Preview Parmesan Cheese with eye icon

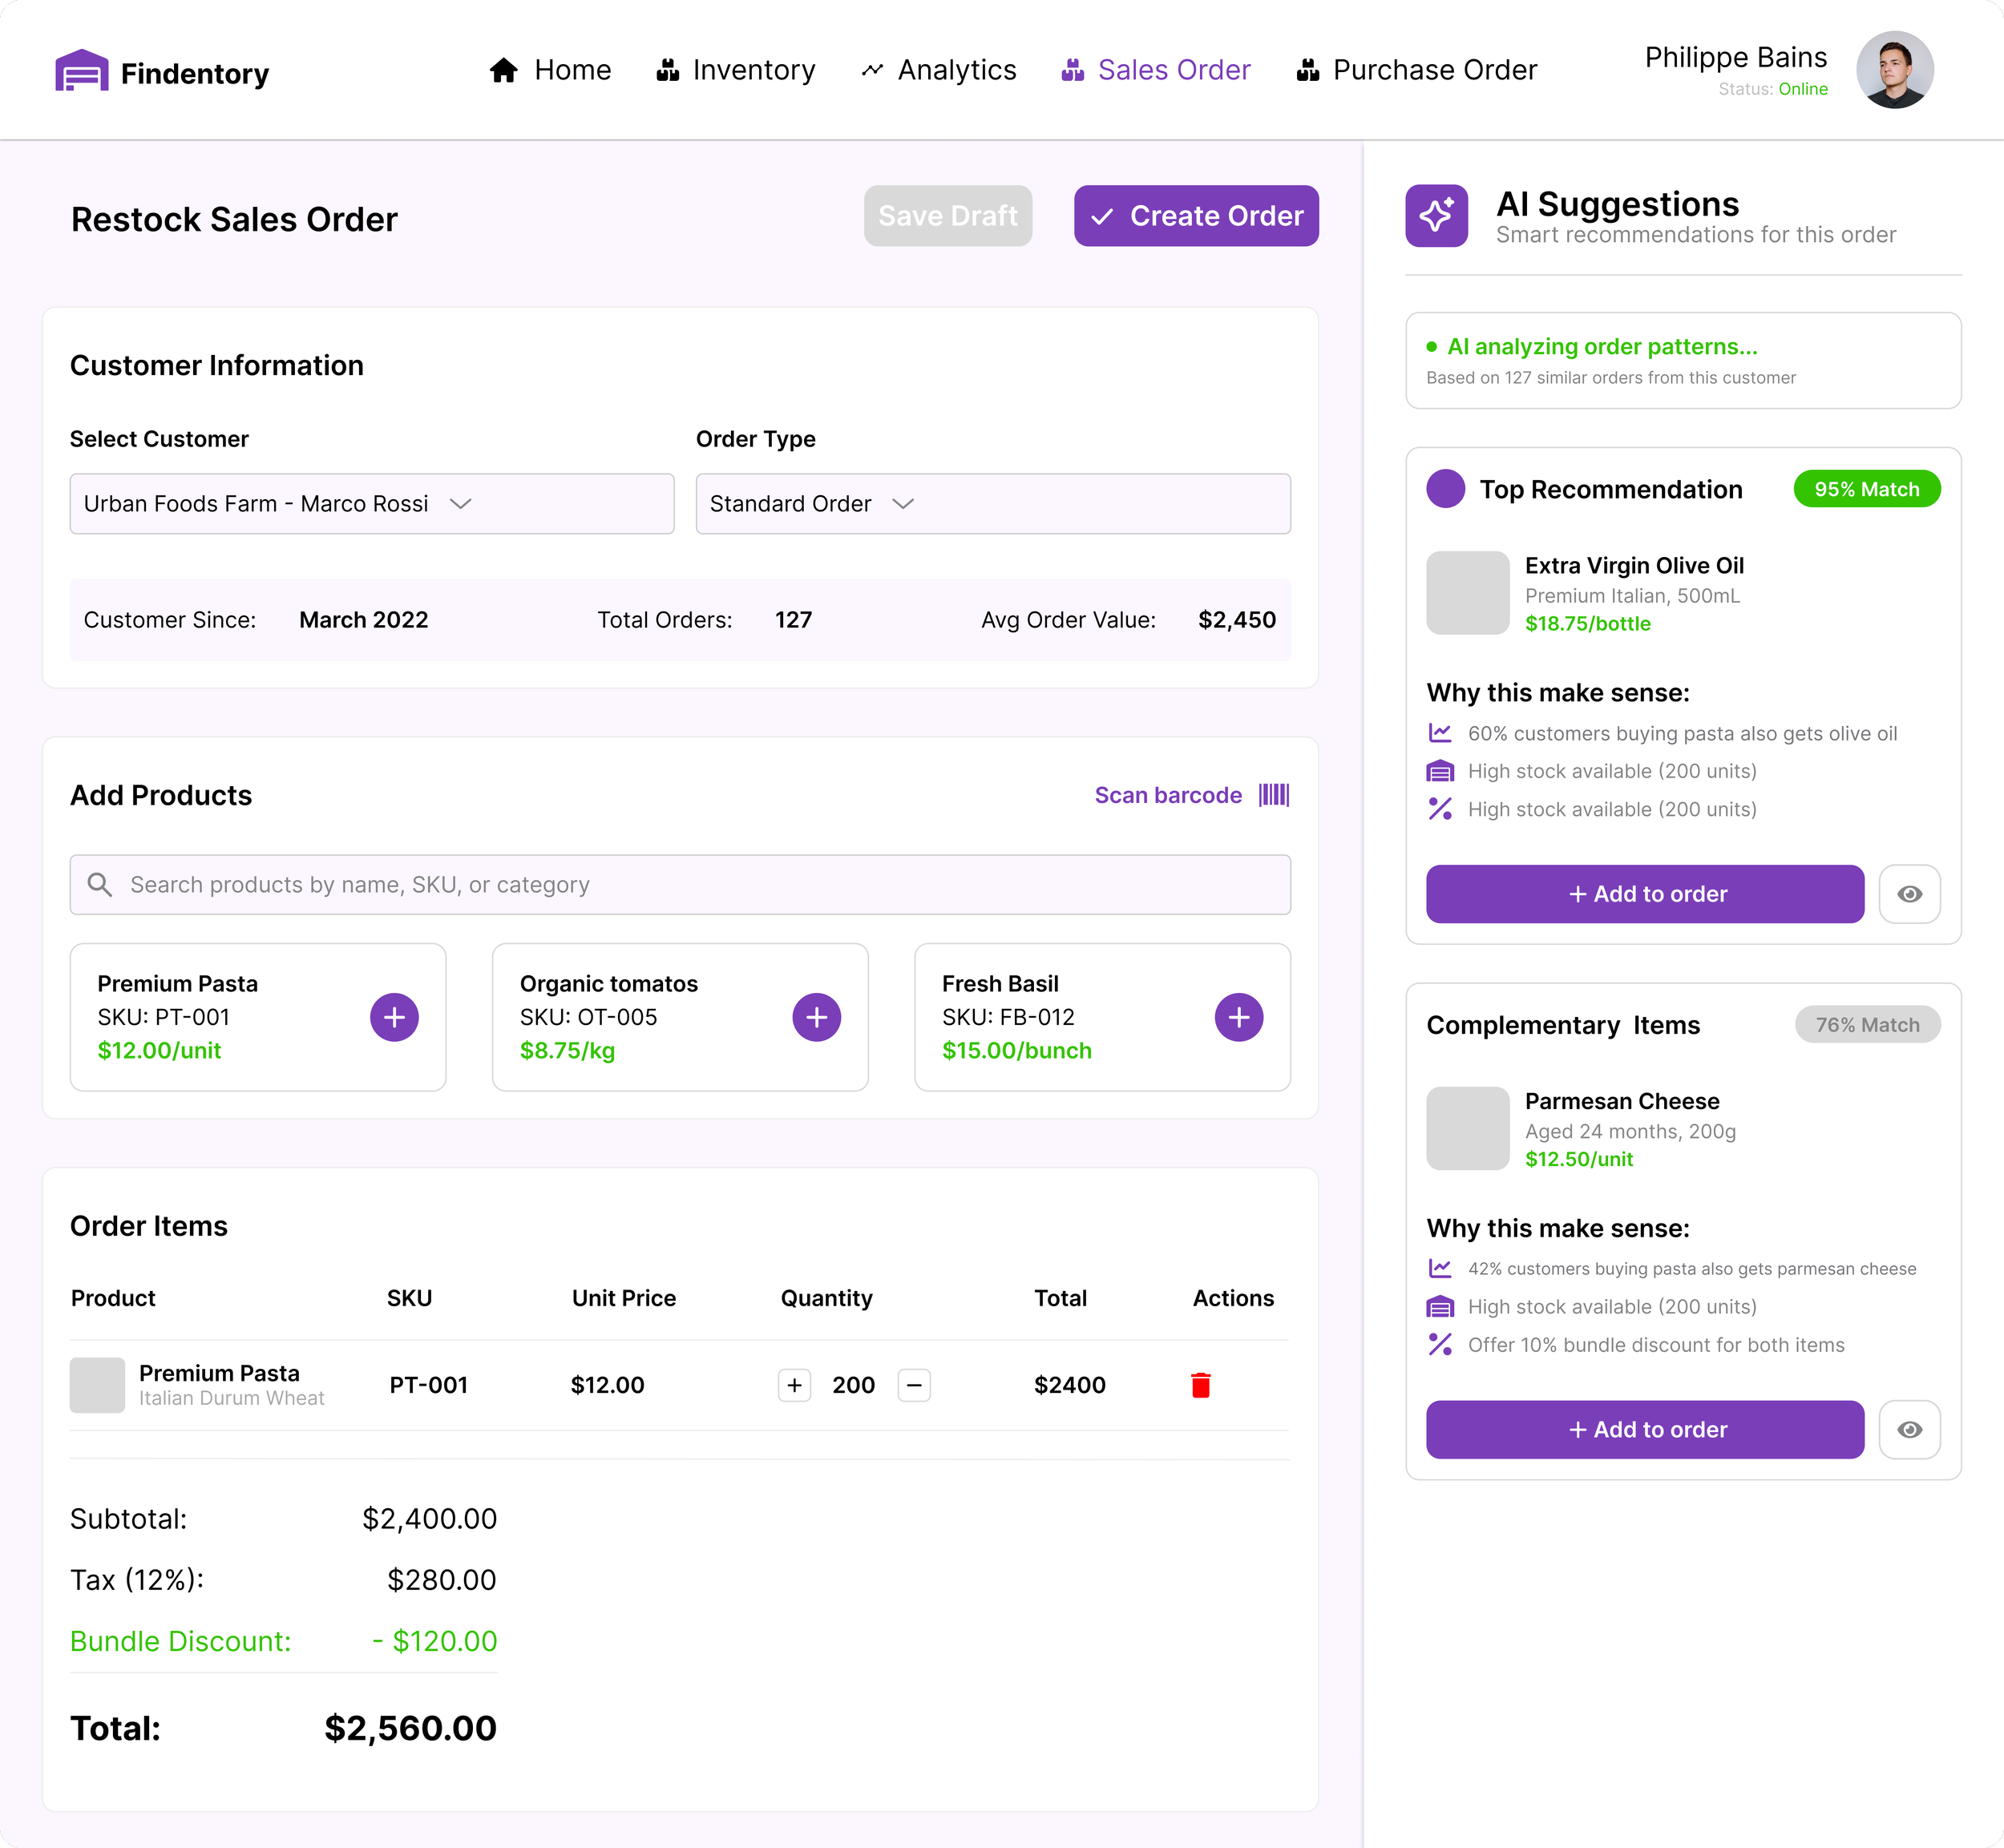pyautogui.click(x=1909, y=1430)
